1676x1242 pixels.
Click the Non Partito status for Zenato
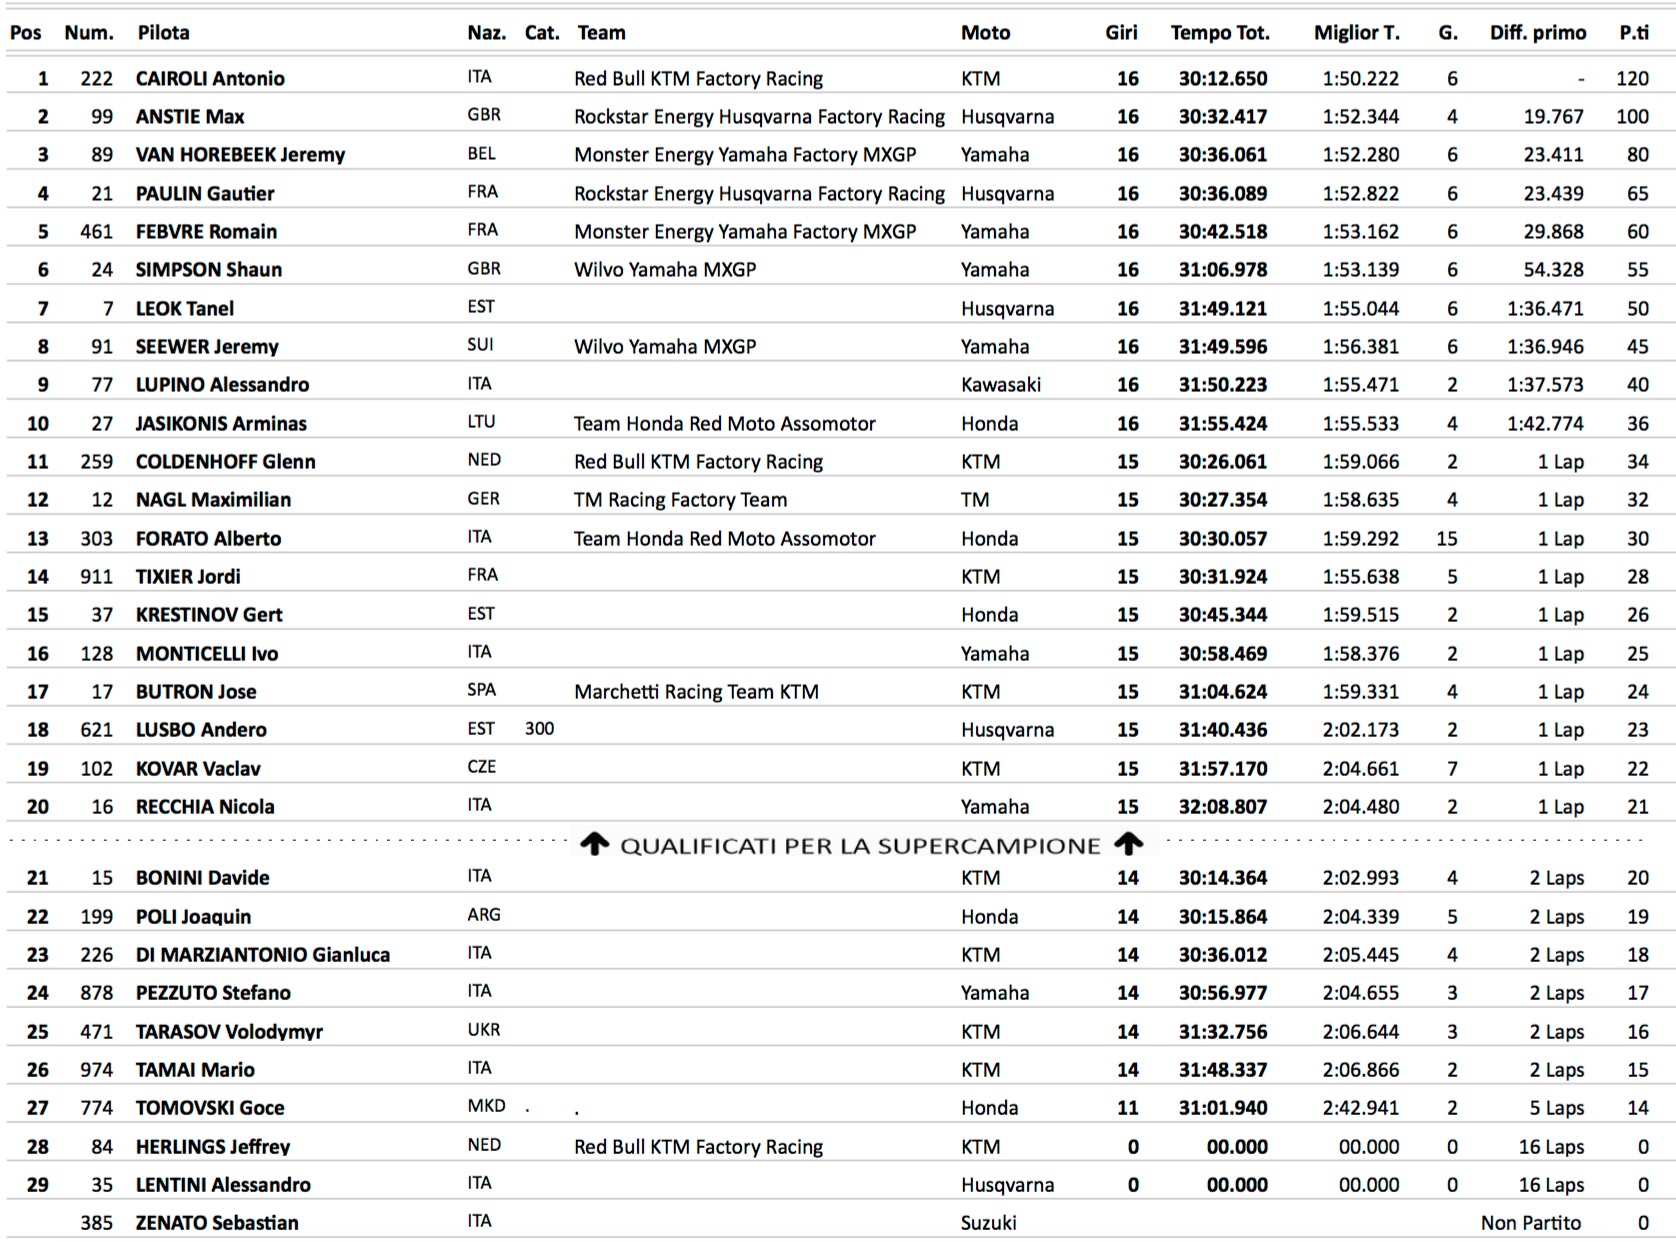(1530, 1223)
